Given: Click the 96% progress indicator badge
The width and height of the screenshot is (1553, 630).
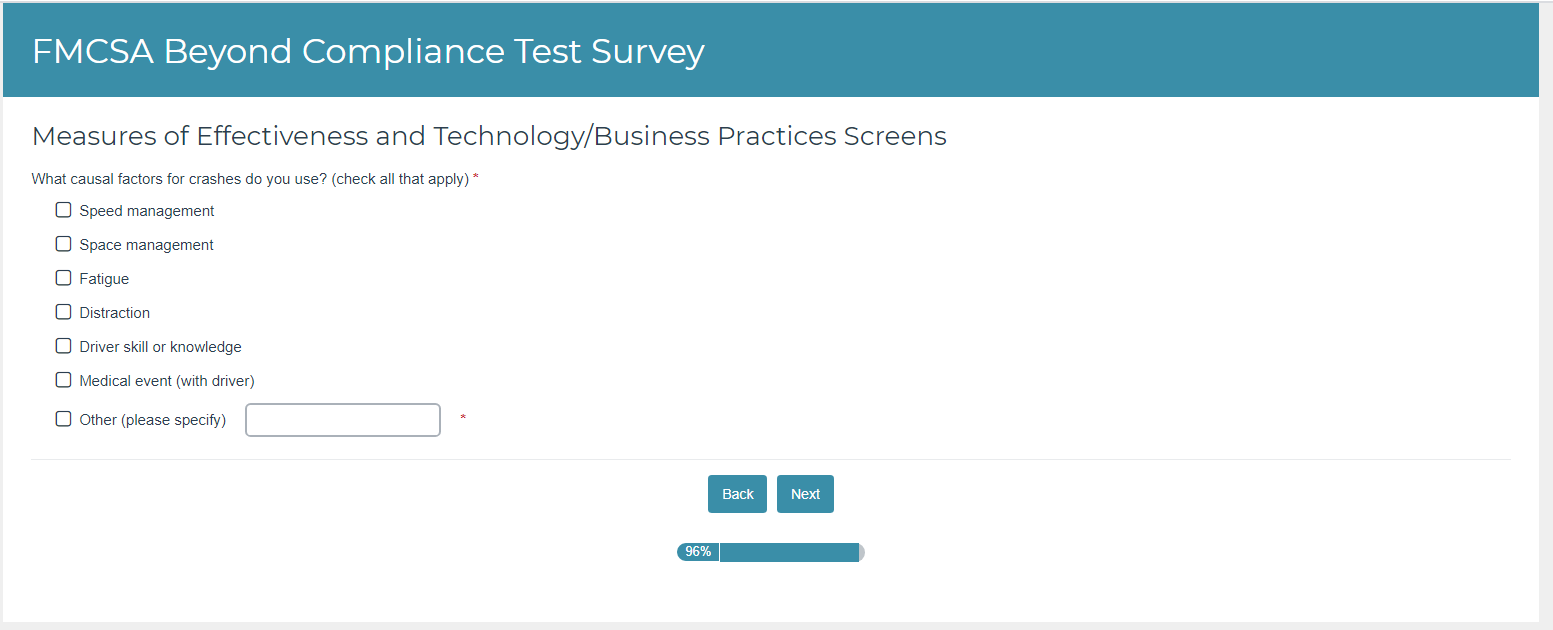Looking at the screenshot, I should tap(698, 552).
